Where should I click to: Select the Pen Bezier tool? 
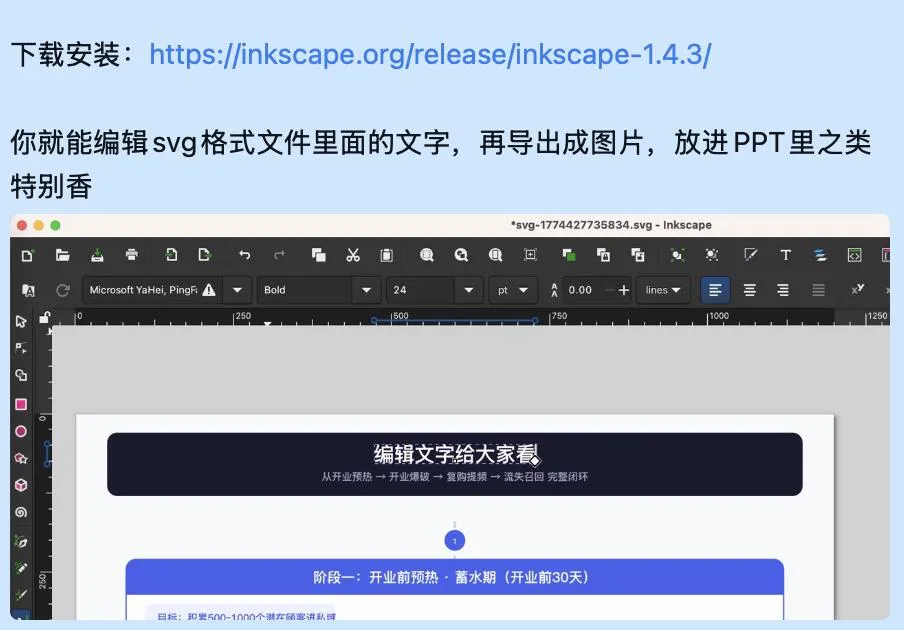[21, 541]
